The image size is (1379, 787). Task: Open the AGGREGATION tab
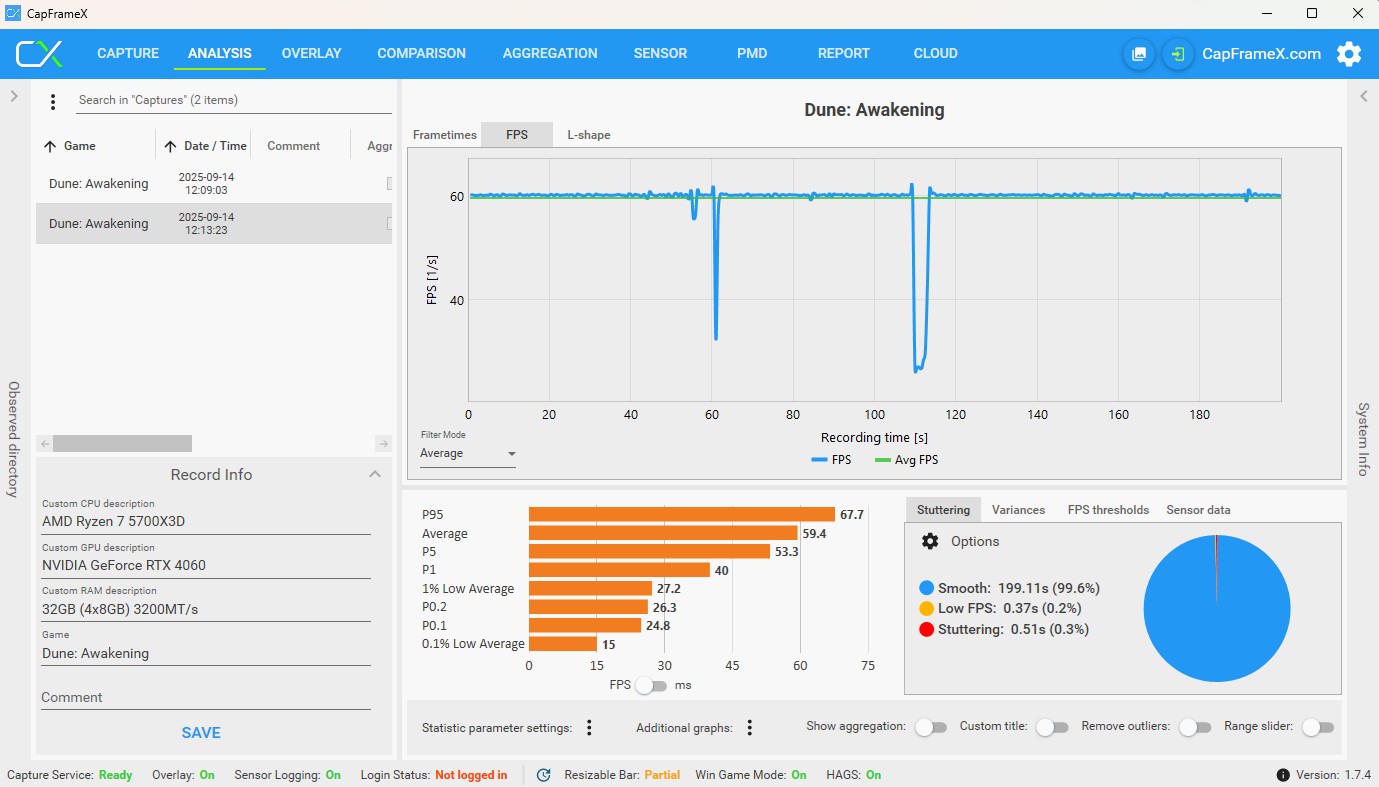tap(550, 54)
